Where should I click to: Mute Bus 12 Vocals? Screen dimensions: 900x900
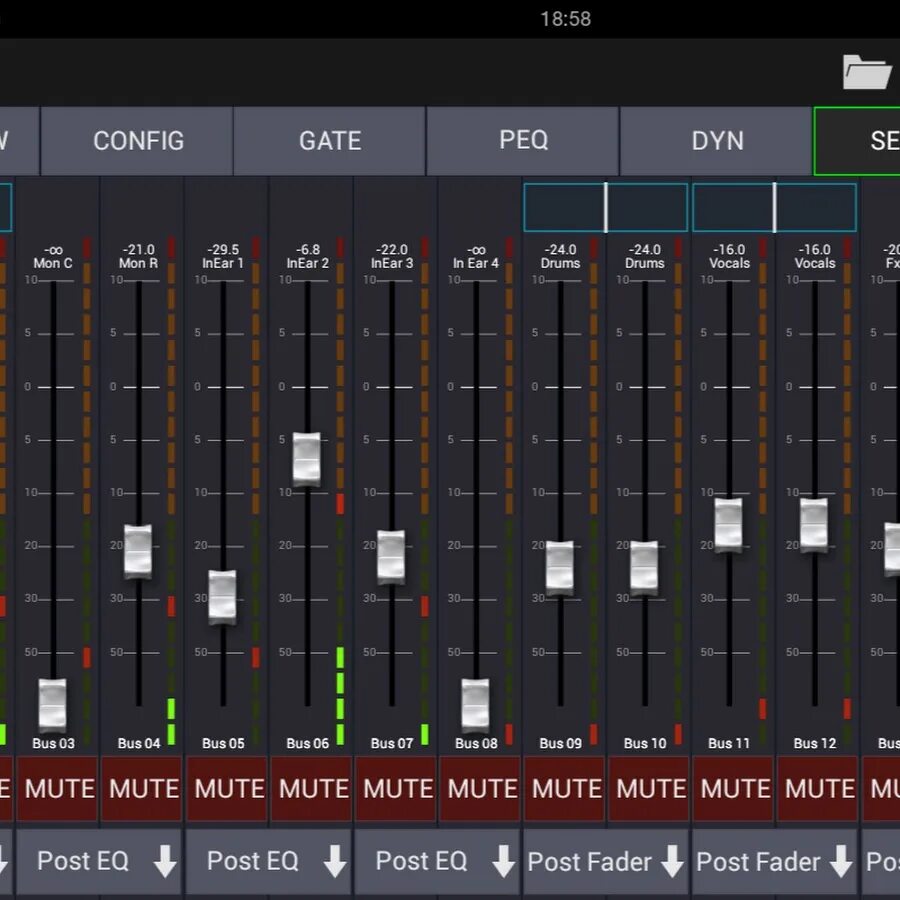tap(818, 789)
